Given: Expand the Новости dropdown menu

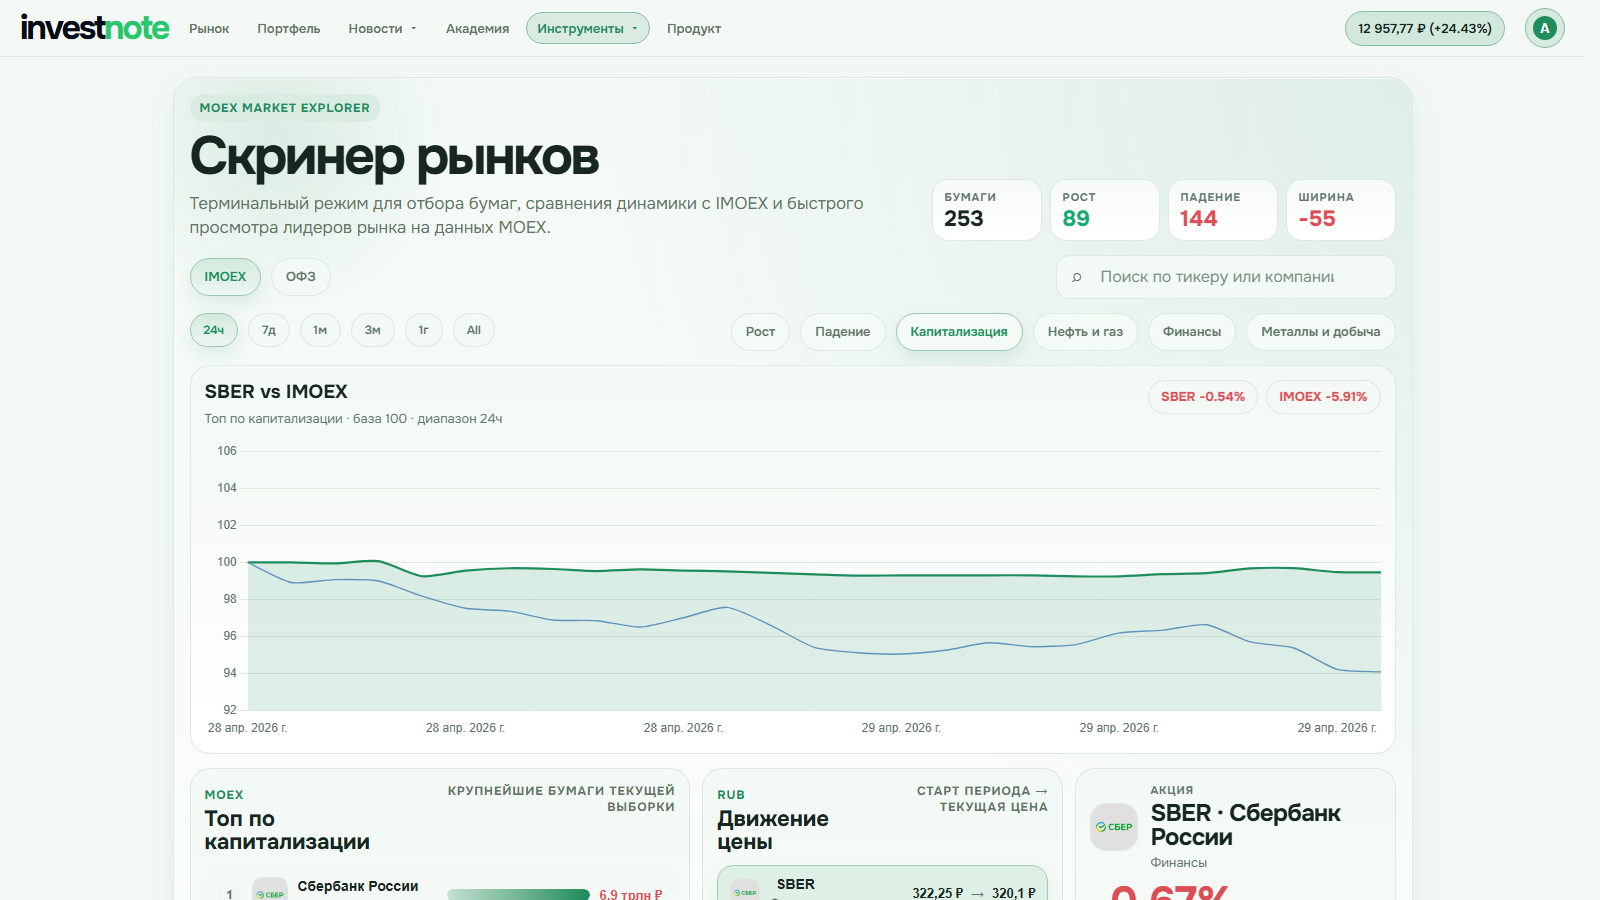Looking at the screenshot, I should point(382,29).
